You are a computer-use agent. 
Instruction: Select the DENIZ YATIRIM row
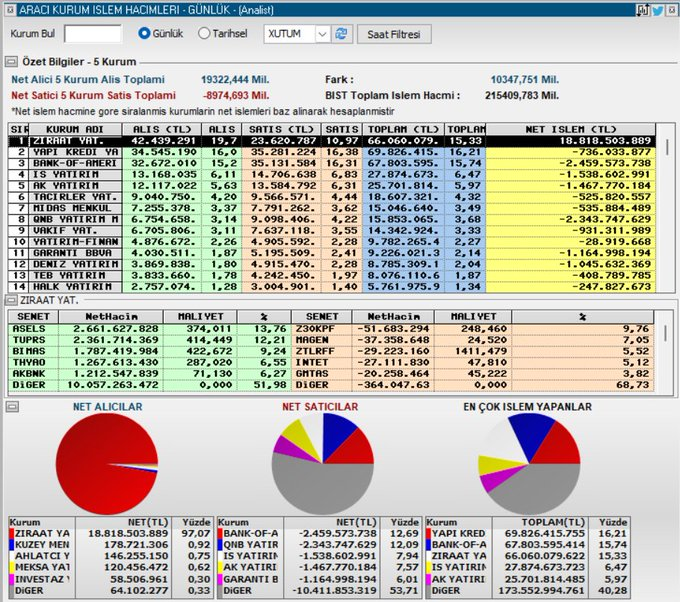coord(332,265)
